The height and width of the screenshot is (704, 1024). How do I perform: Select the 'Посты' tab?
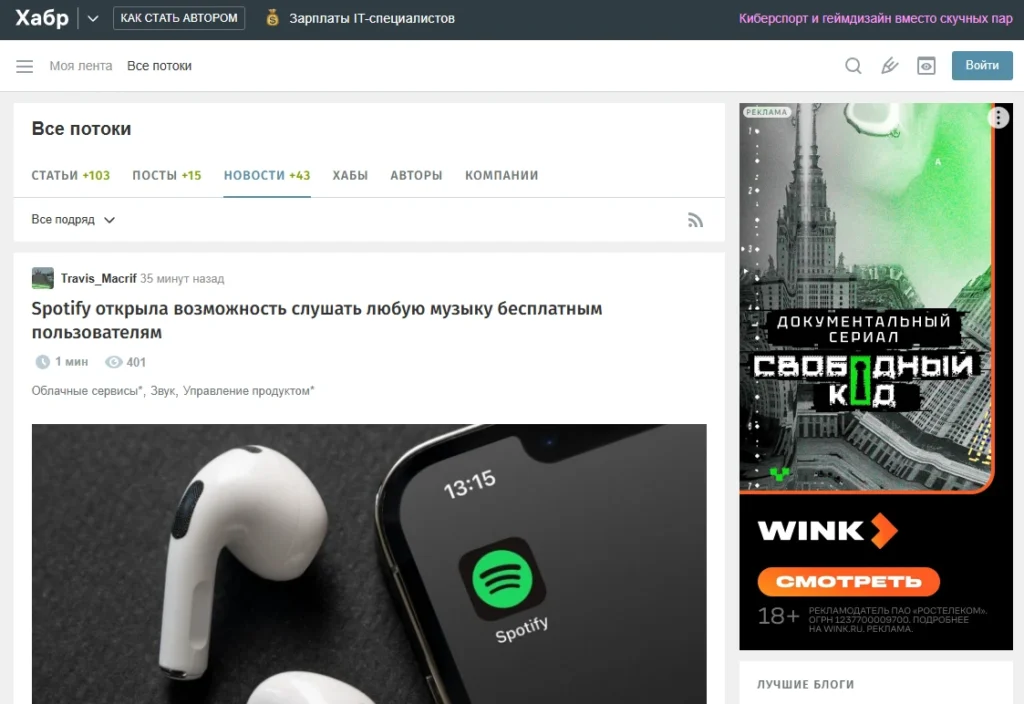coord(166,175)
